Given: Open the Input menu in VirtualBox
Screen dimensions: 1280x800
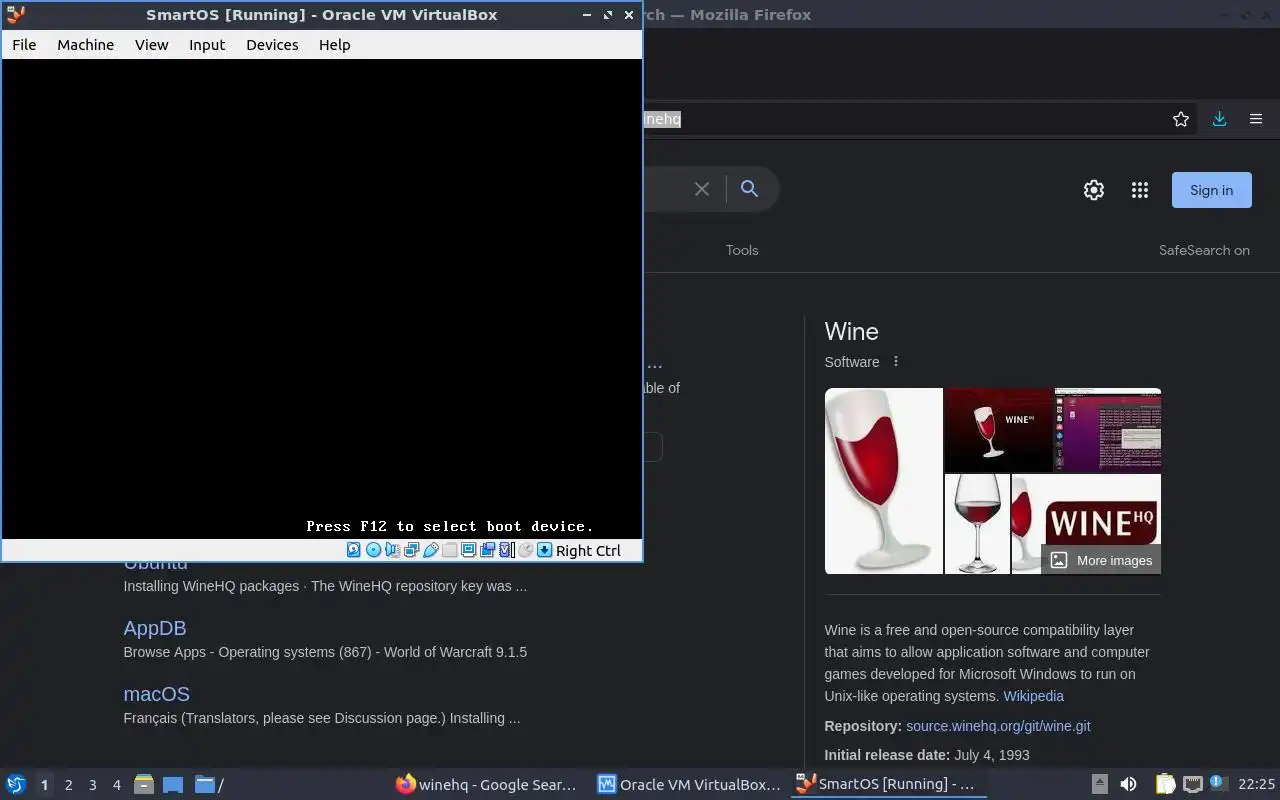Looking at the screenshot, I should (207, 45).
